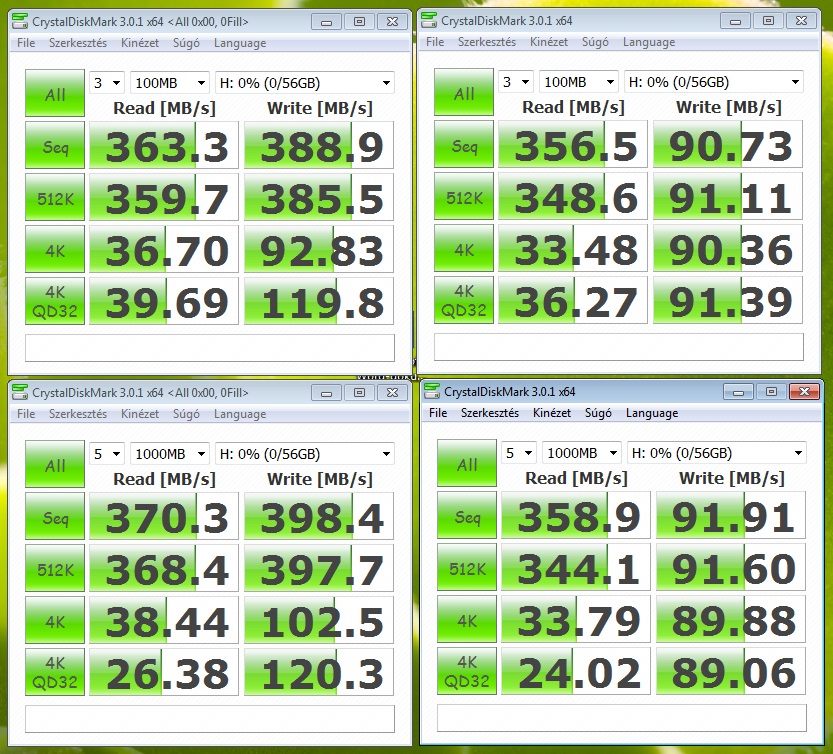
Task: Close the window with Seq read 358.9 using the red X button
Action: click(x=804, y=392)
